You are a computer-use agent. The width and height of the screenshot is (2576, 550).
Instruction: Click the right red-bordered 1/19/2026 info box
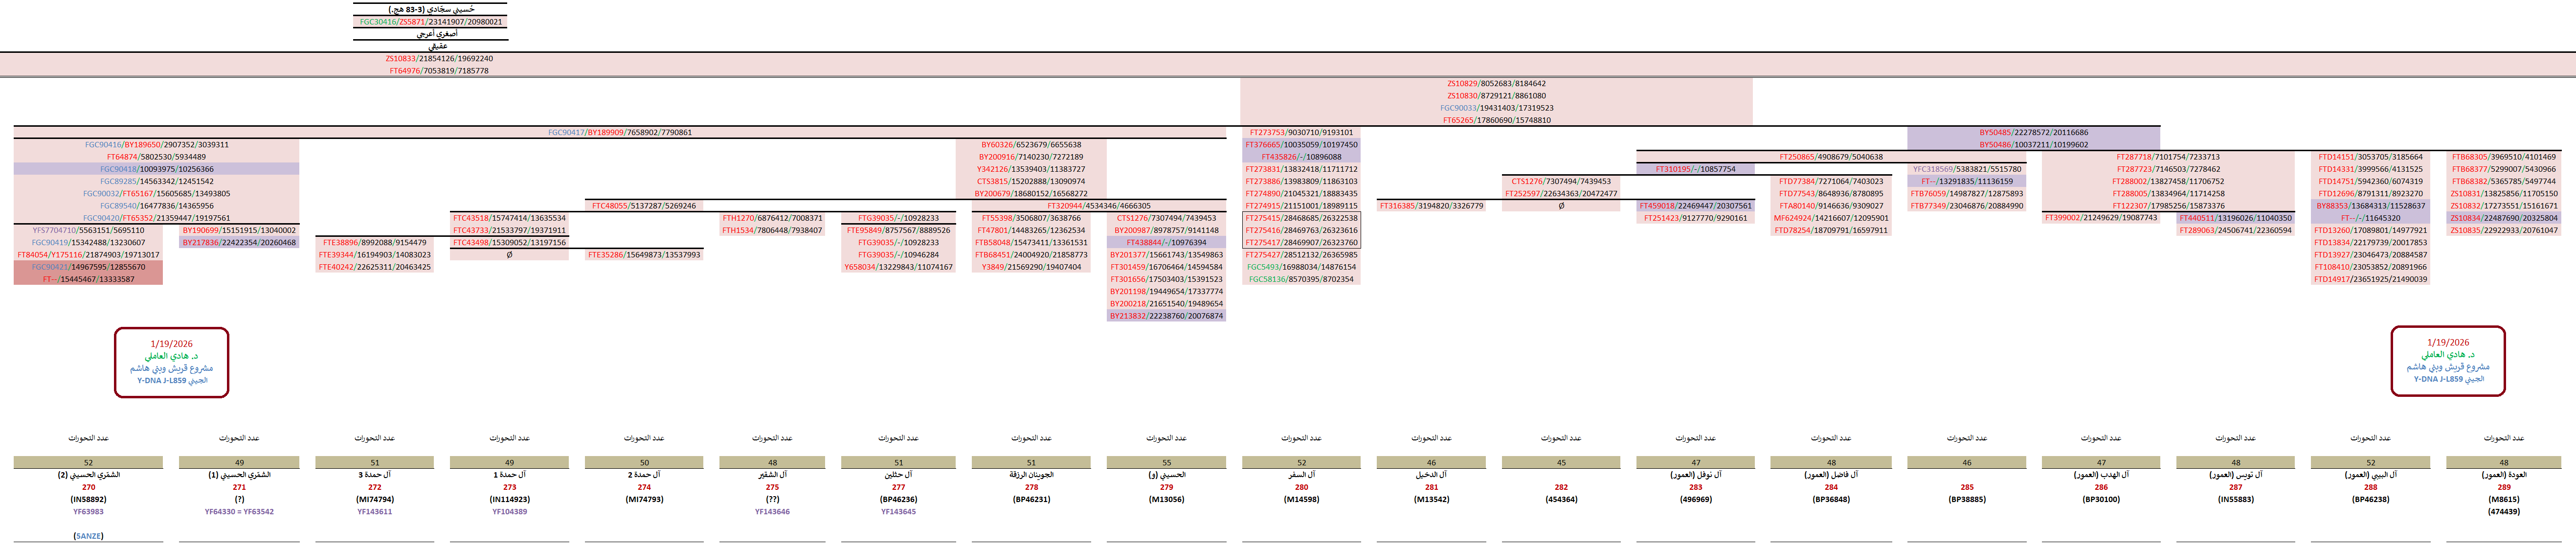(x=2447, y=361)
